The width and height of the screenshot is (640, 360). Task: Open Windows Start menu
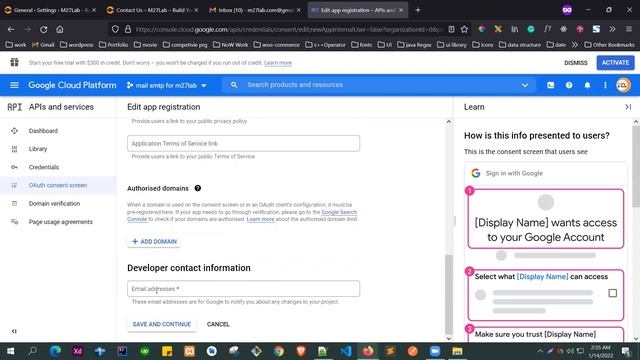coord(11,351)
